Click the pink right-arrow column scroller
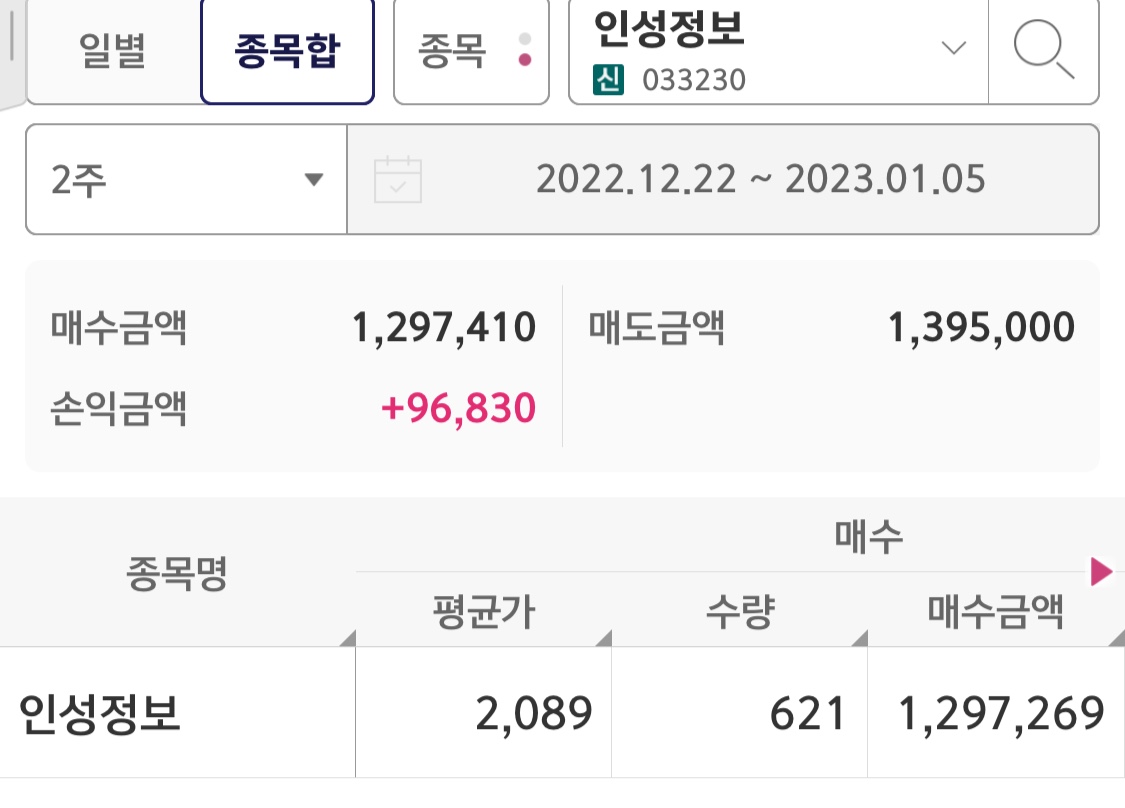Viewport: 1125px width, 808px height. pos(1101,572)
